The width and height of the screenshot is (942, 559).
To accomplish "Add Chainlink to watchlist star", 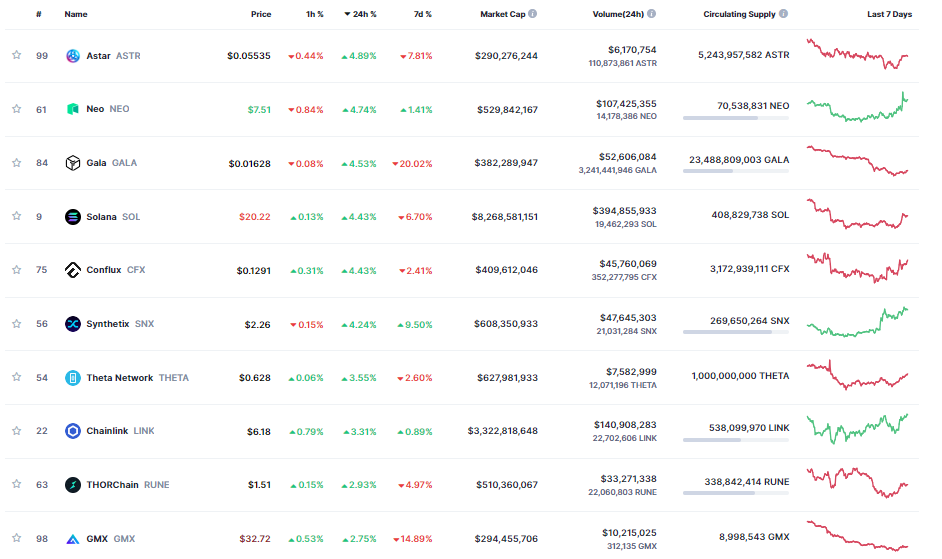I will tap(17, 431).
